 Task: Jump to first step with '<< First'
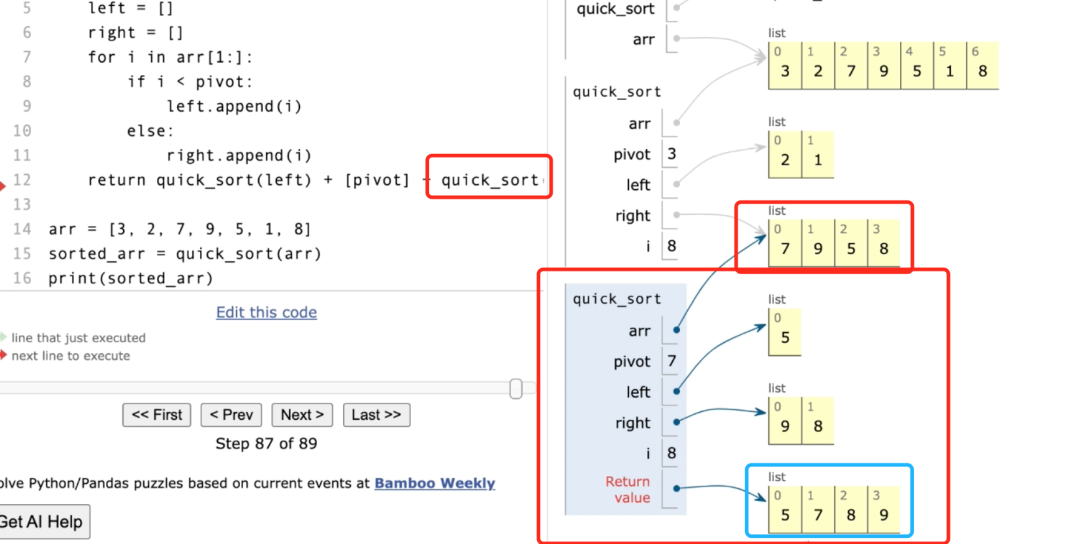157,415
